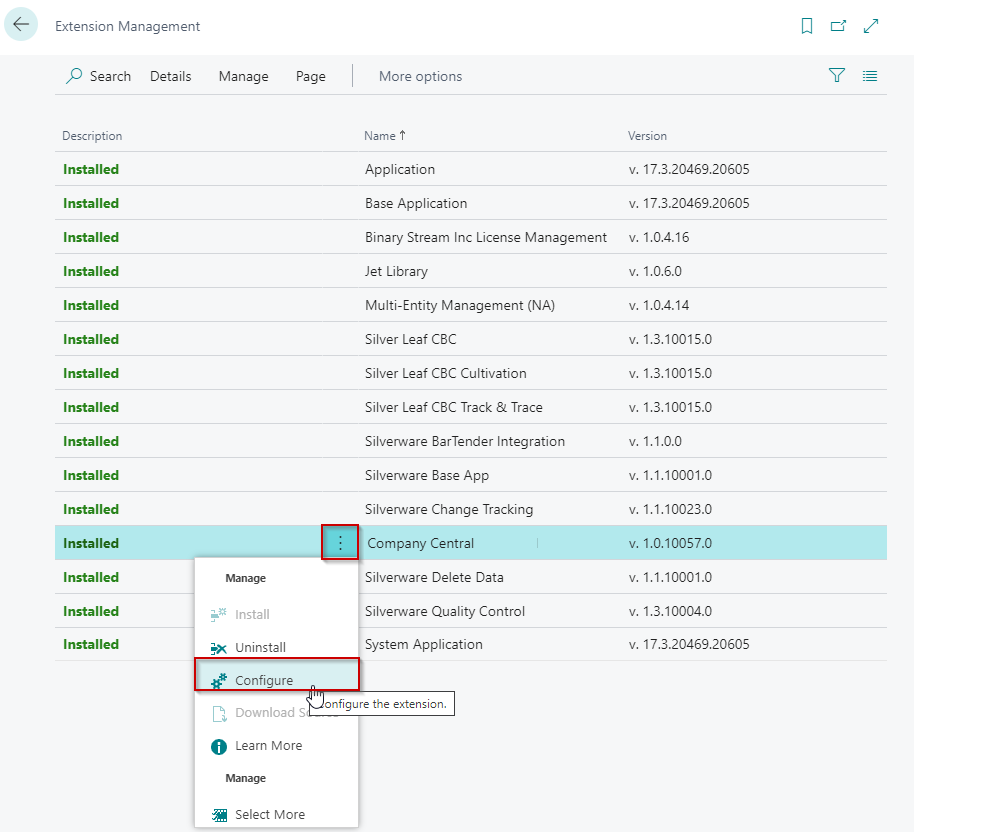Click the expand page arrows icon
Screen dimensions: 1000x832
871,27
